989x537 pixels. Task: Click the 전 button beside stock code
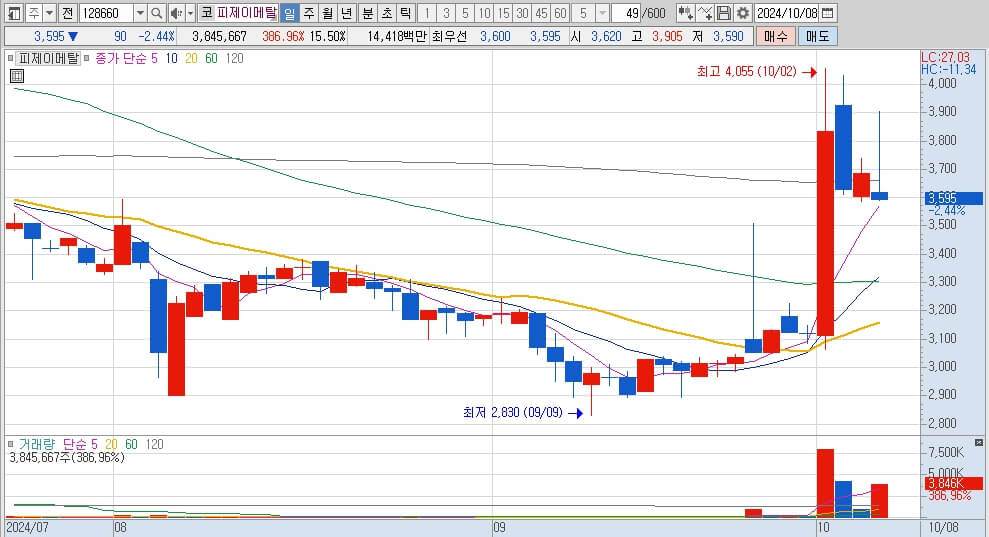tap(68, 13)
